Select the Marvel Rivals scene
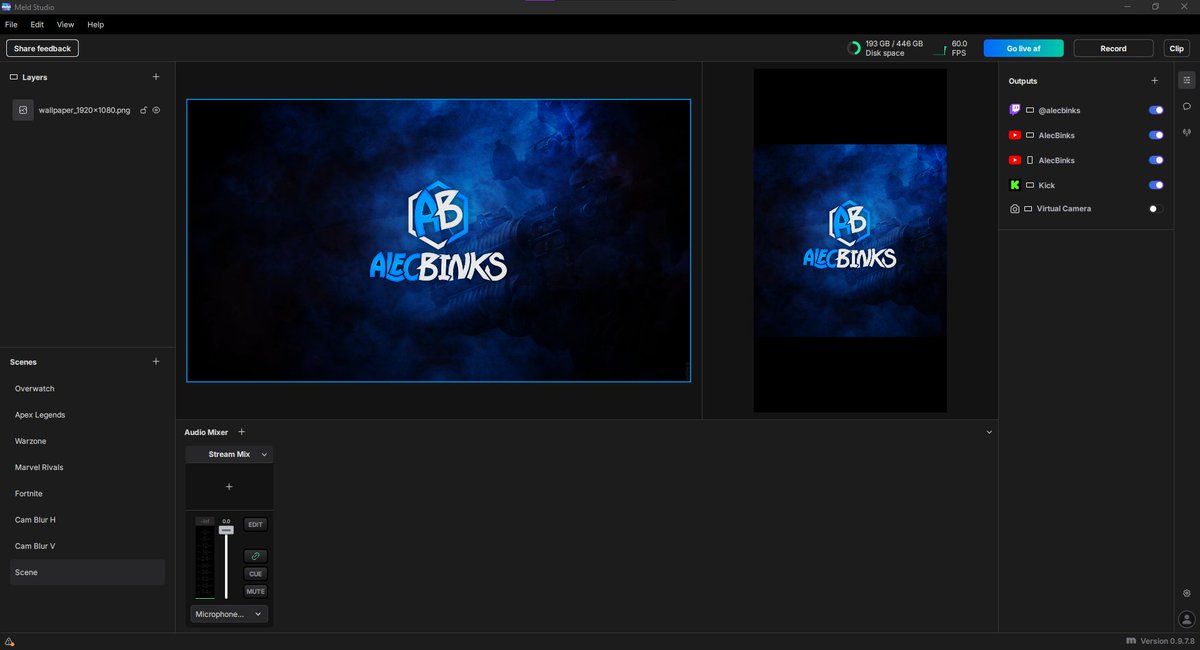Image resolution: width=1200 pixels, height=650 pixels. pyautogui.click(x=87, y=467)
